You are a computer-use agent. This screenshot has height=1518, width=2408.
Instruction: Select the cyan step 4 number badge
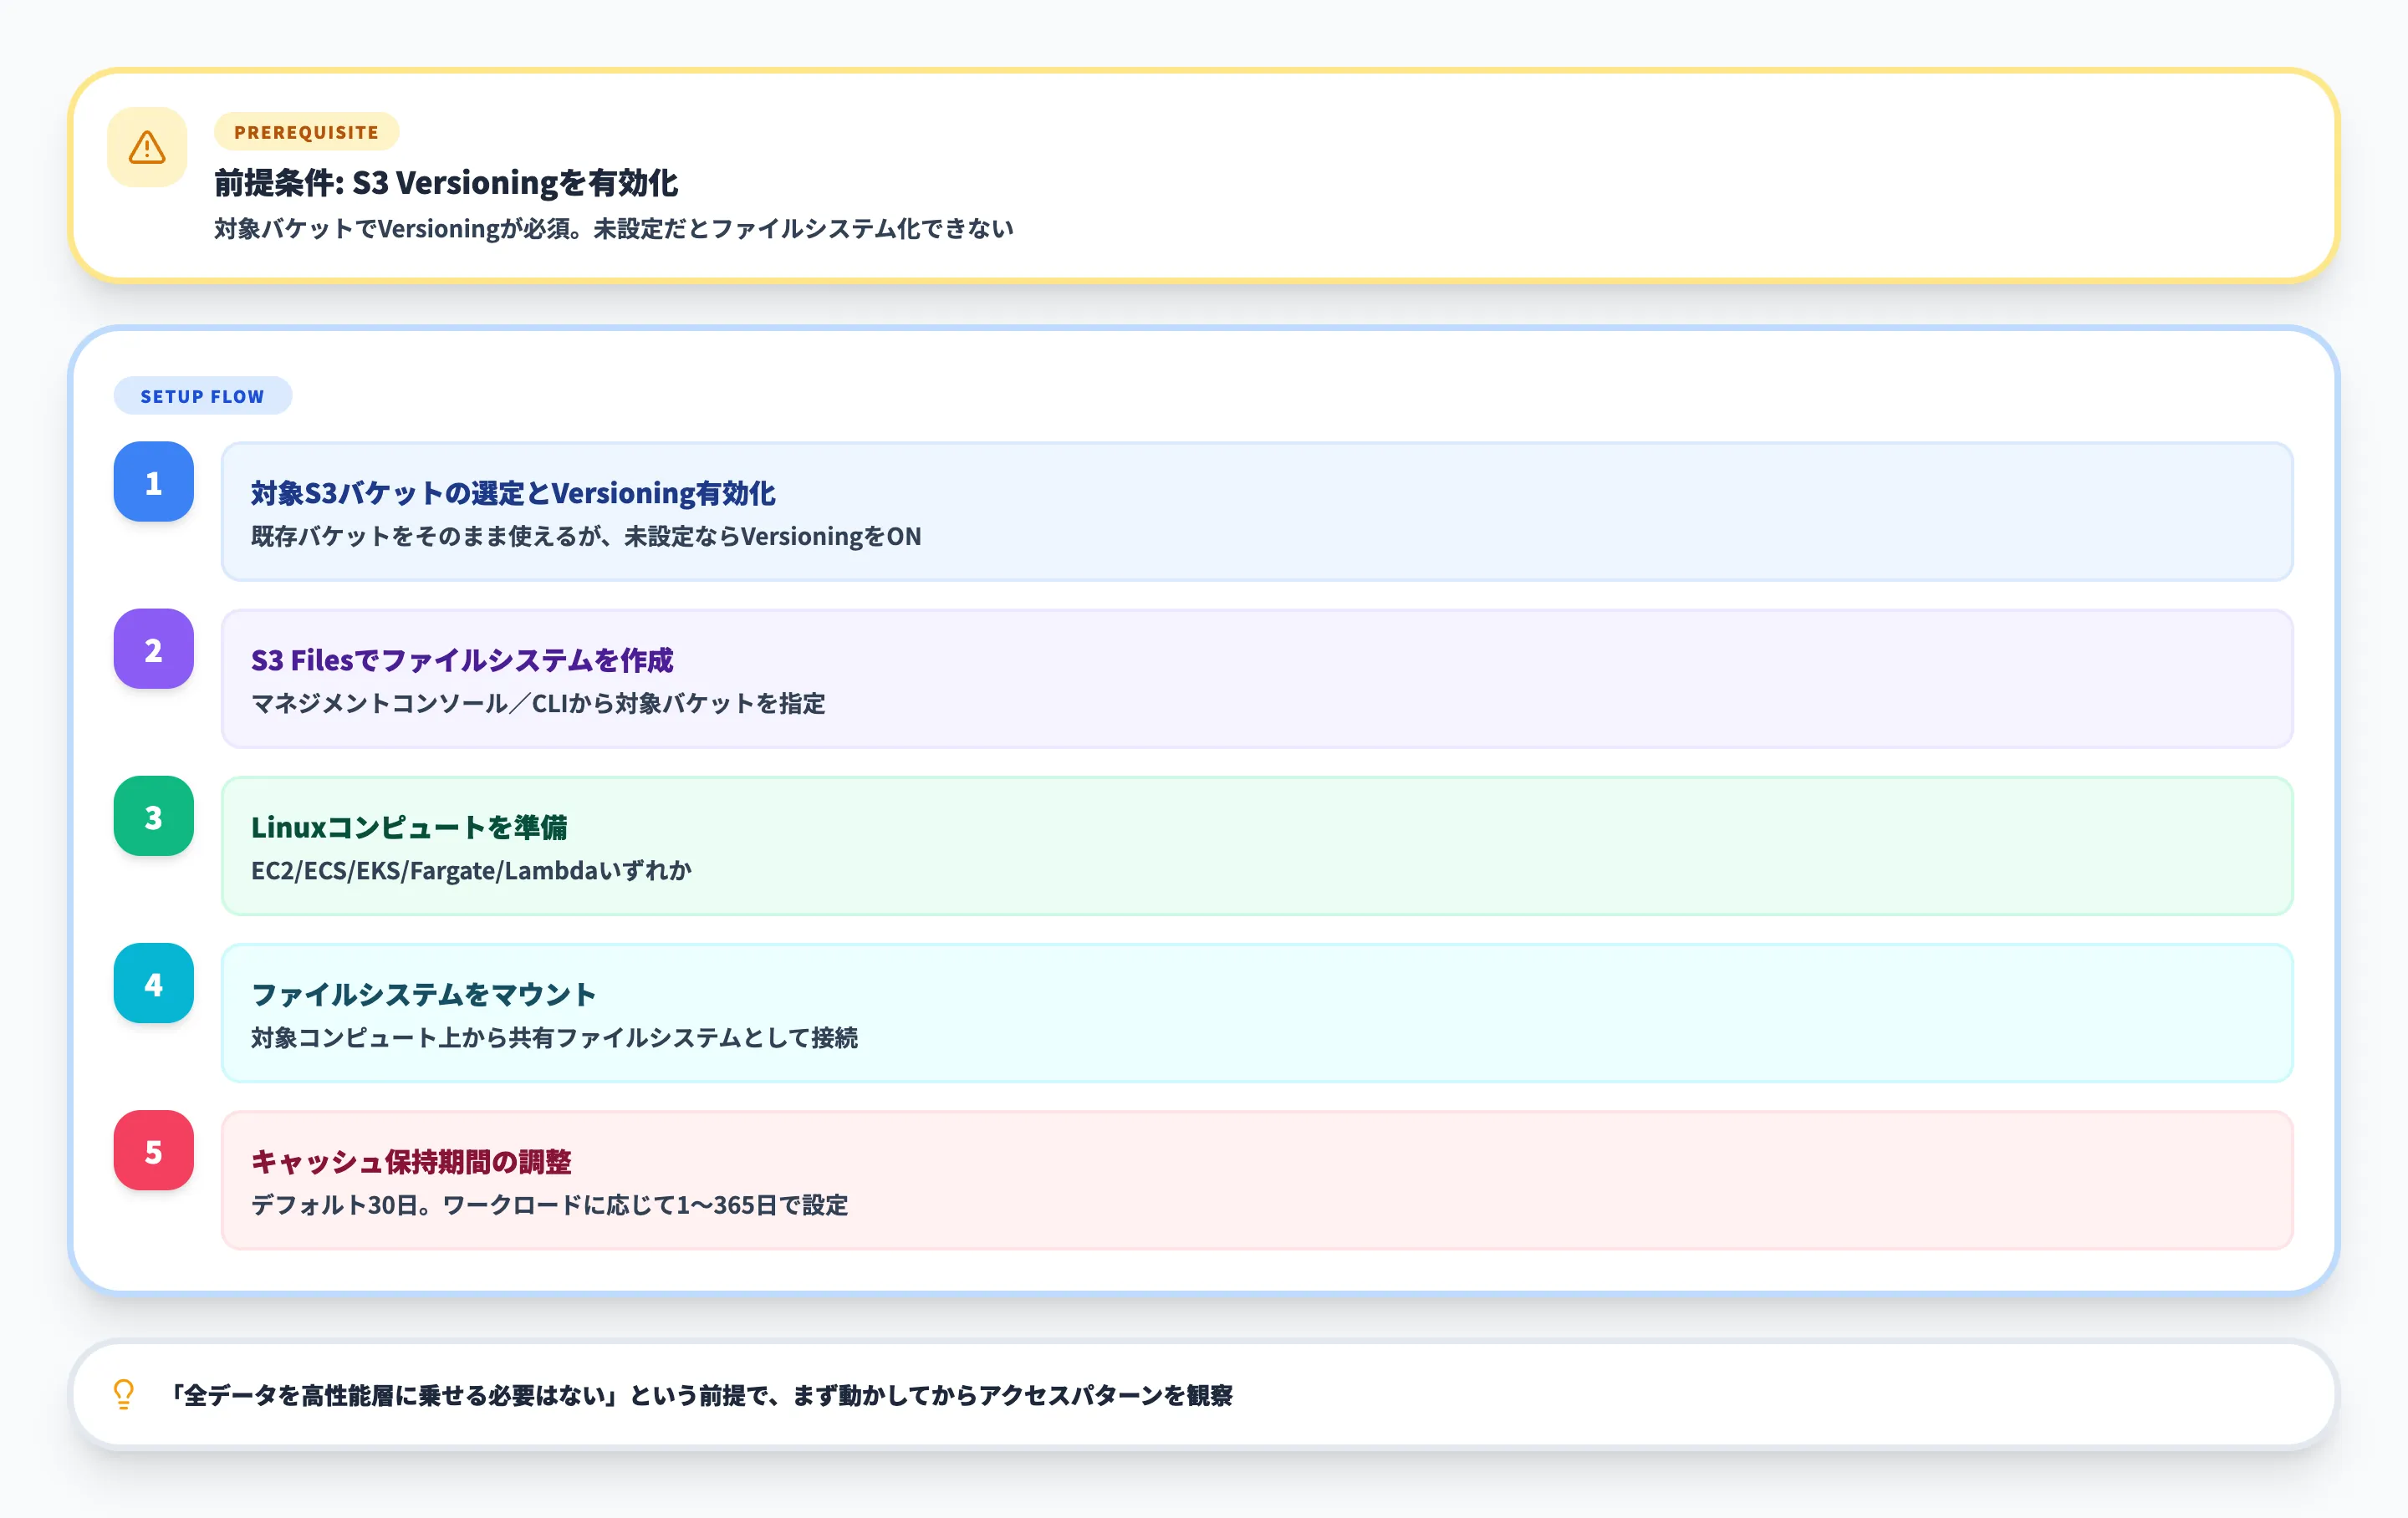153,985
